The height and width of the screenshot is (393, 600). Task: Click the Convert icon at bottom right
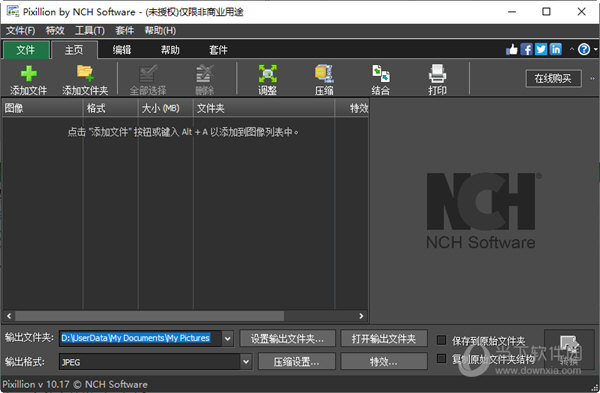(569, 349)
